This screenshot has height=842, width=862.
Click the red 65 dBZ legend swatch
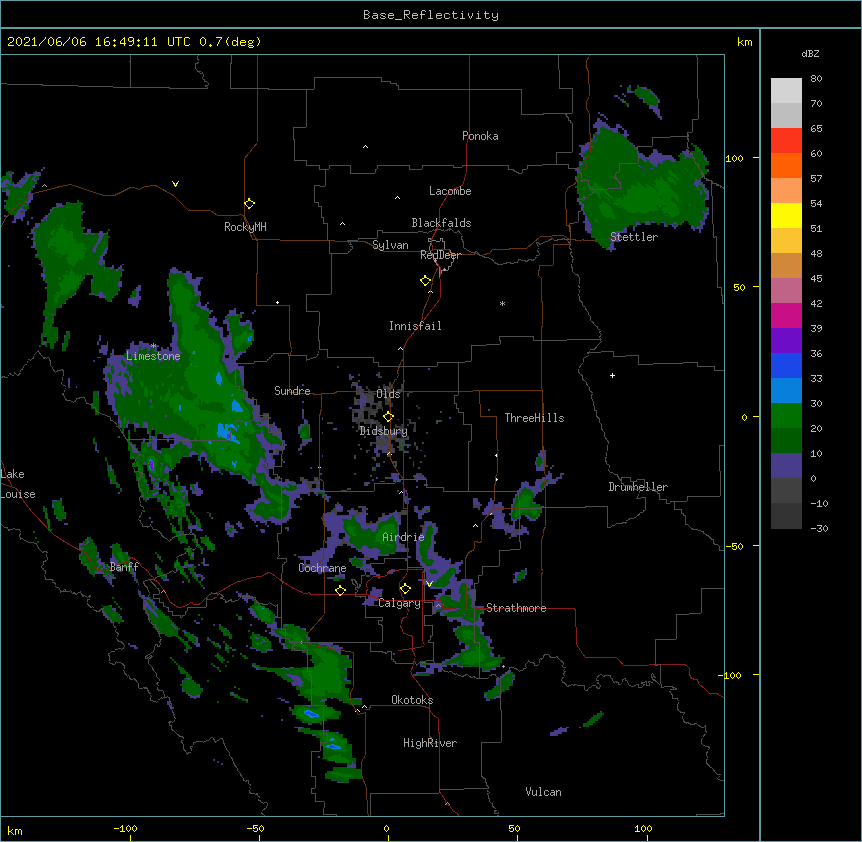pos(786,140)
